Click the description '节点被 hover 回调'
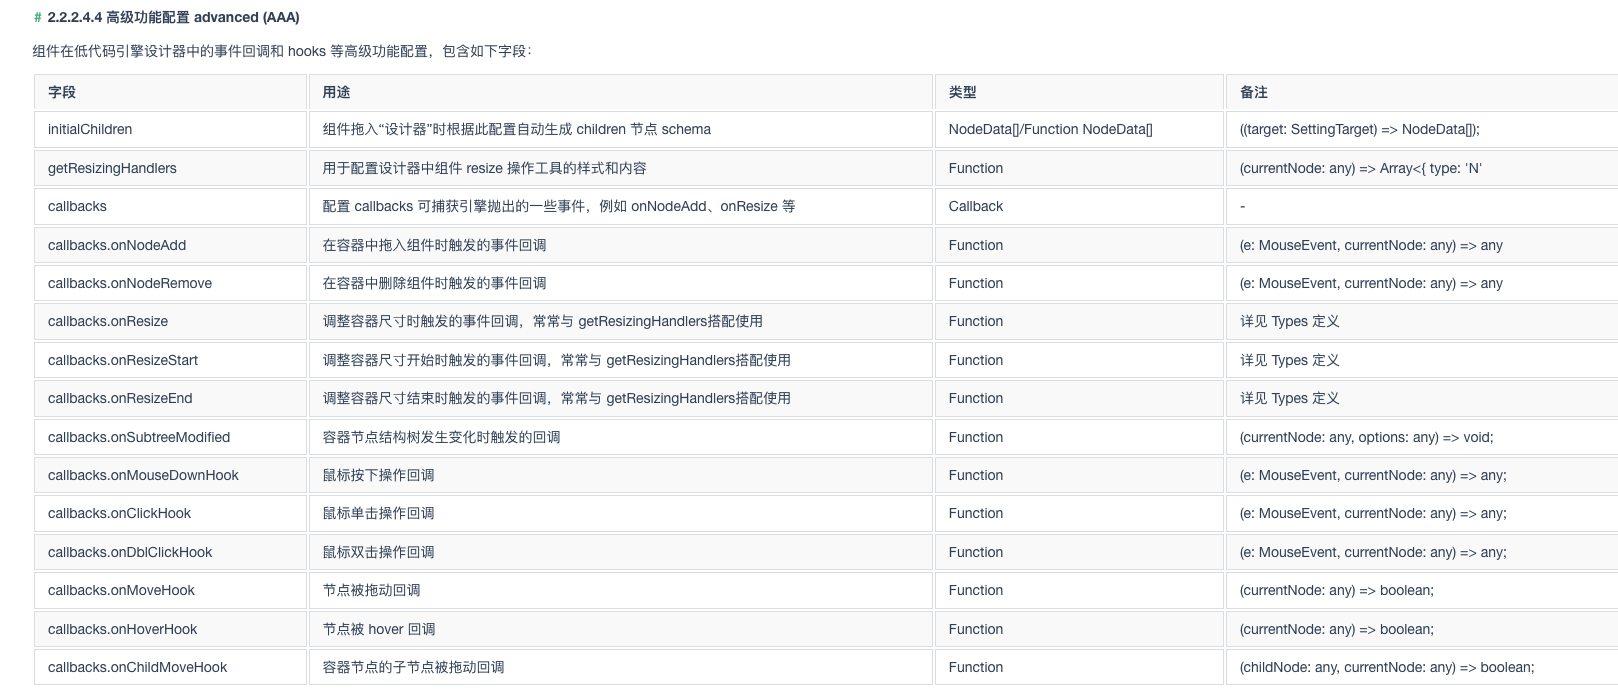Image resolution: width=1618 pixels, height=689 pixels. 378,629
